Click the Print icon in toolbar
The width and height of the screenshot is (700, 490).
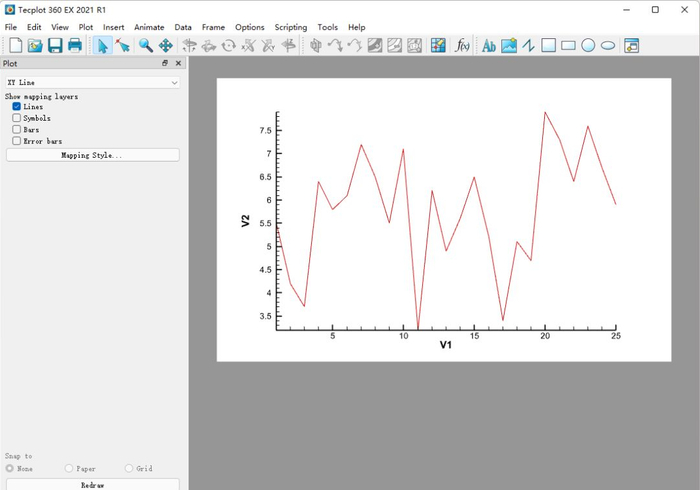click(75, 45)
